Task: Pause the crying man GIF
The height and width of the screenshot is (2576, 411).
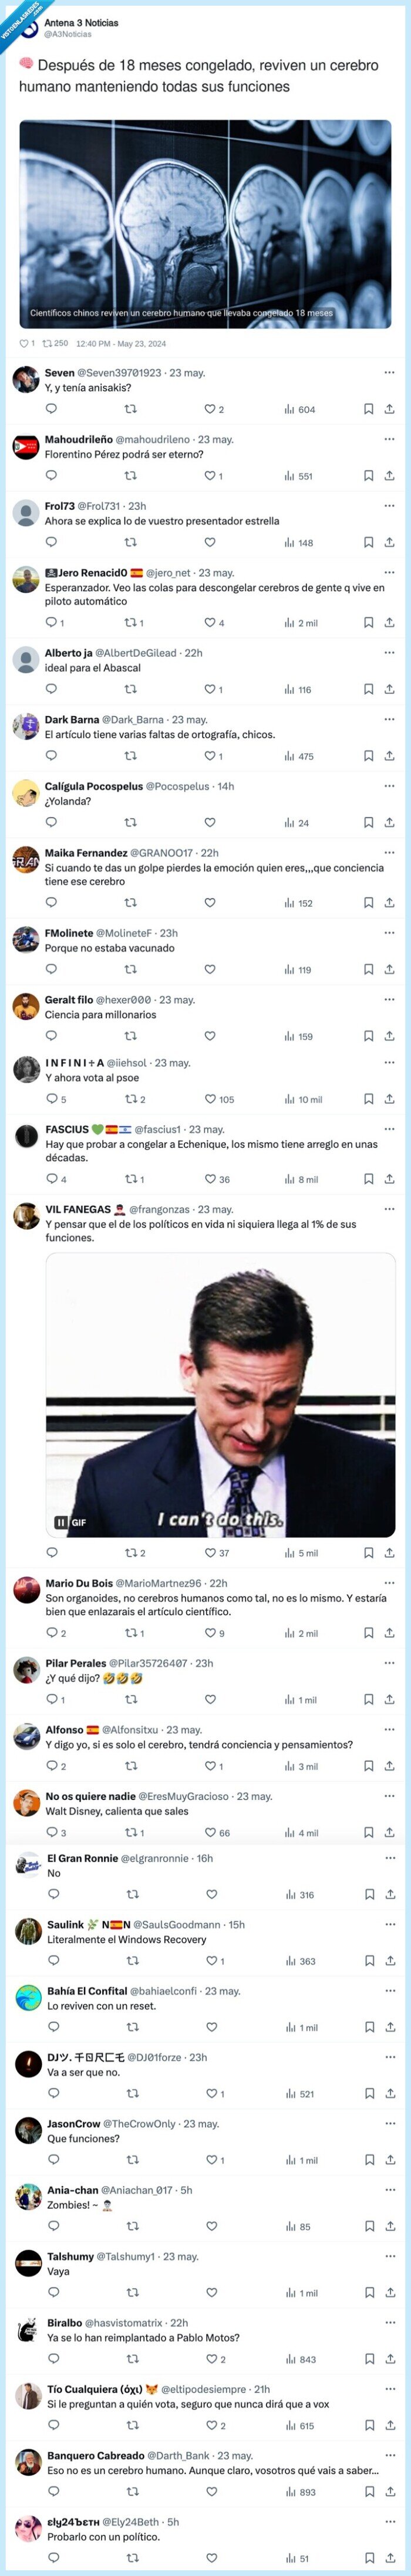Action: click(x=61, y=1522)
